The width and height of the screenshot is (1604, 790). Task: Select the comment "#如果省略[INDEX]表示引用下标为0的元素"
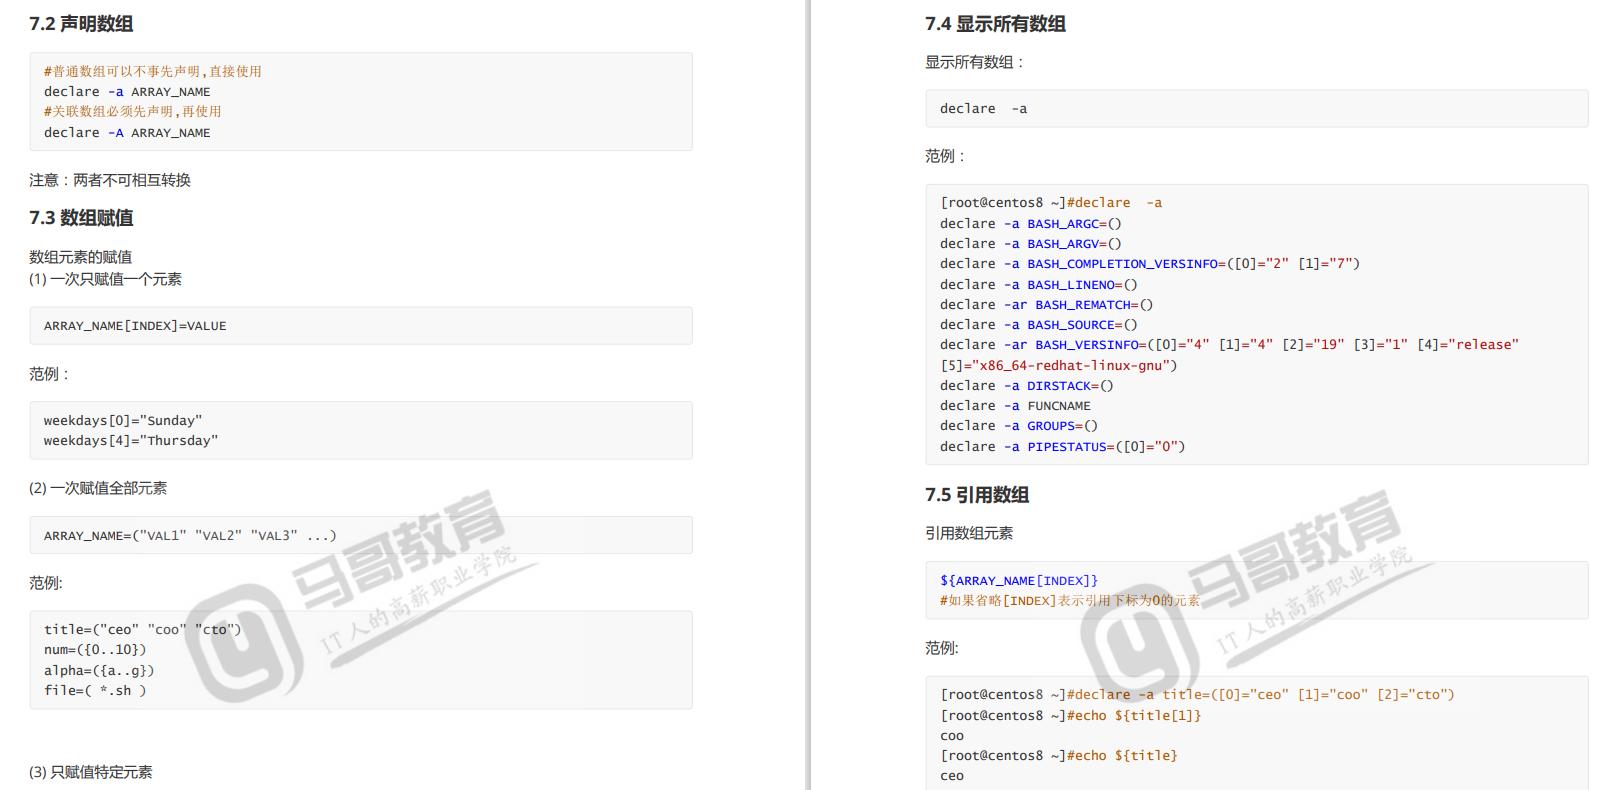click(x=1070, y=601)
